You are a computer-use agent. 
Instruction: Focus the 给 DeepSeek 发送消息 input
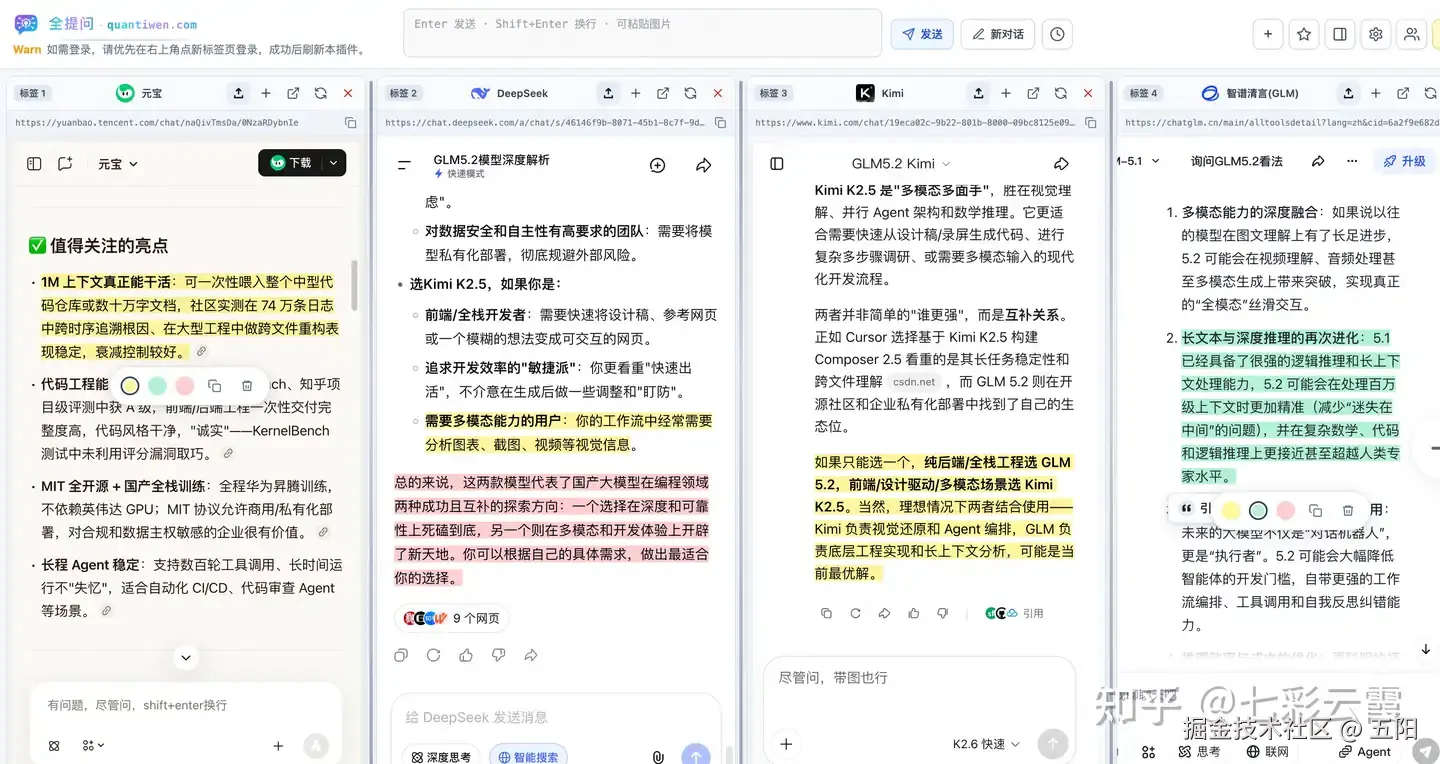click(555, 717)
